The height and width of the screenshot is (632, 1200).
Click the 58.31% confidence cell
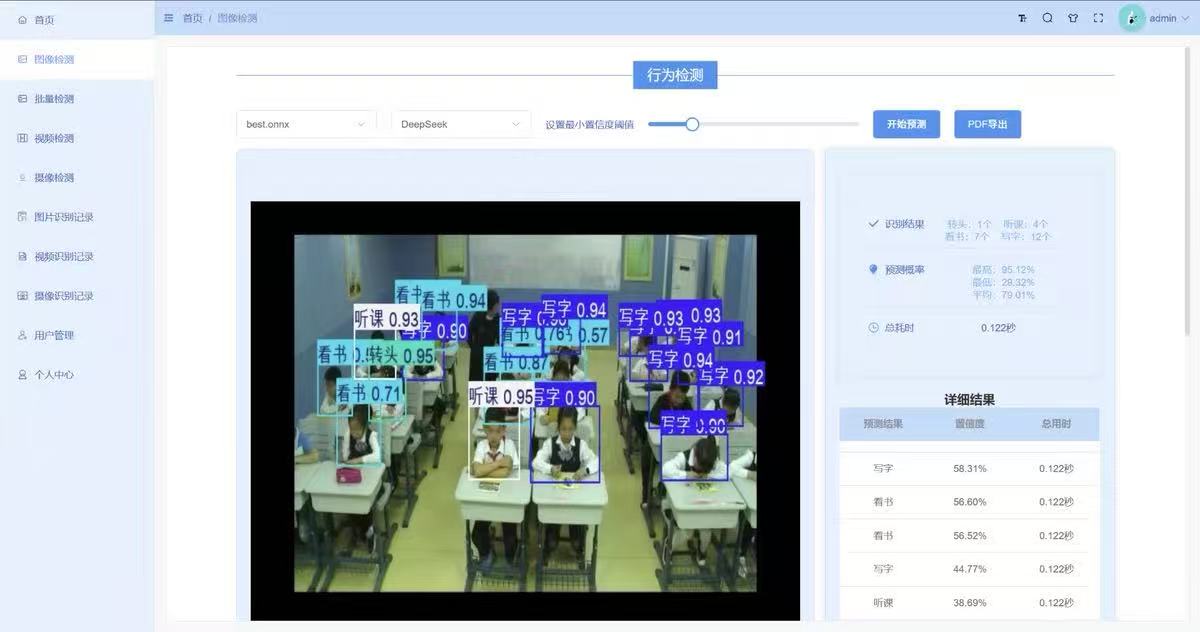[x=970, y=468]
